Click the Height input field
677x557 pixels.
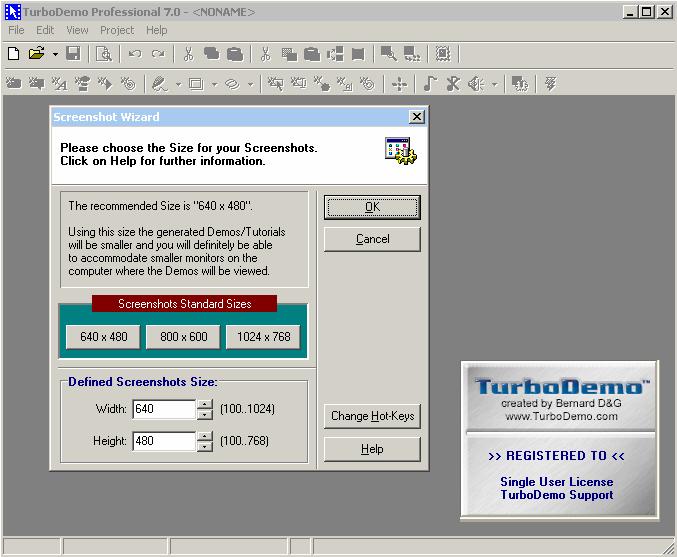tap(164, 441)
